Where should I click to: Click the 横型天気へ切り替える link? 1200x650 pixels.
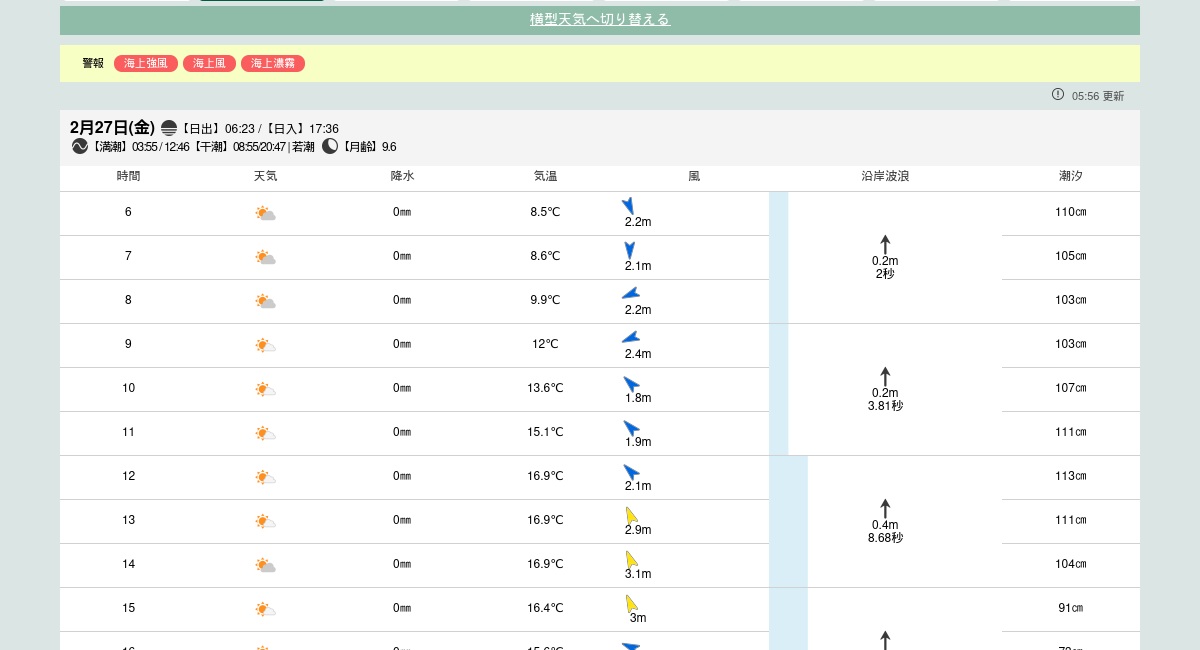[x=599, y=20]
